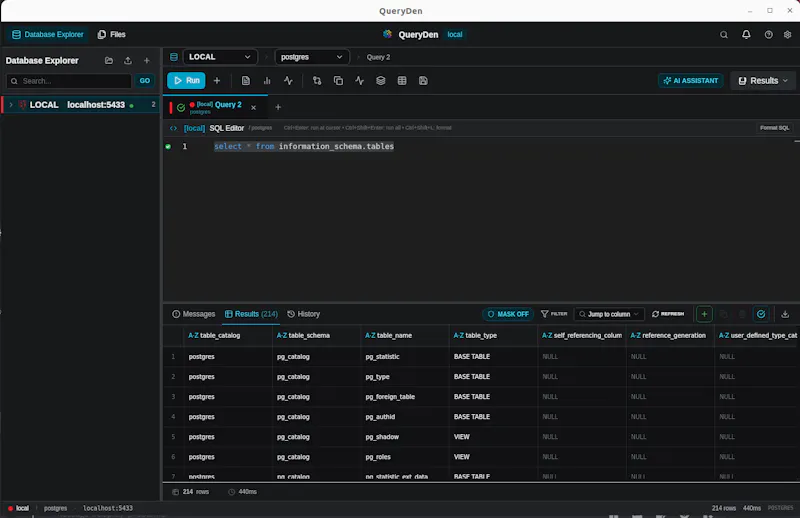Click the open folder icon in Database Explorer
Screen dimensions: 800x518
pos(109,61)
